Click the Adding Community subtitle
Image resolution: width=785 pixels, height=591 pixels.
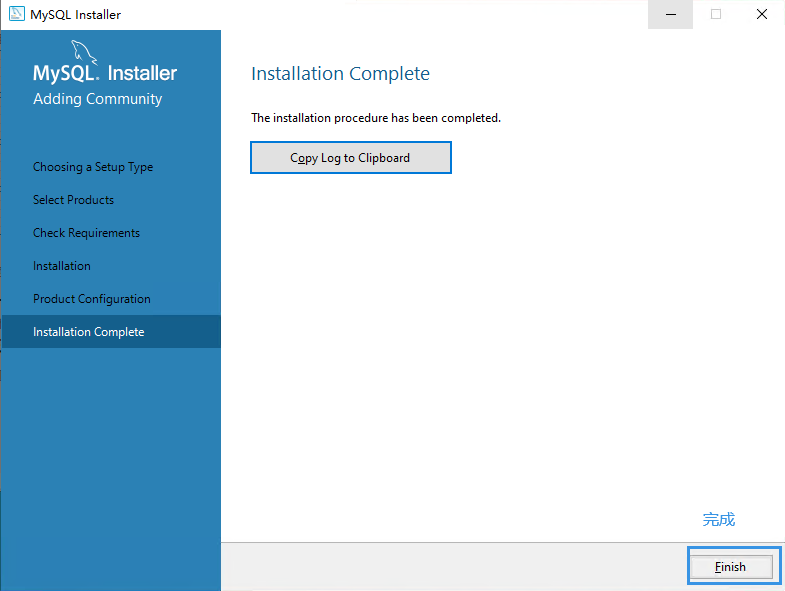tap(98, 99)
